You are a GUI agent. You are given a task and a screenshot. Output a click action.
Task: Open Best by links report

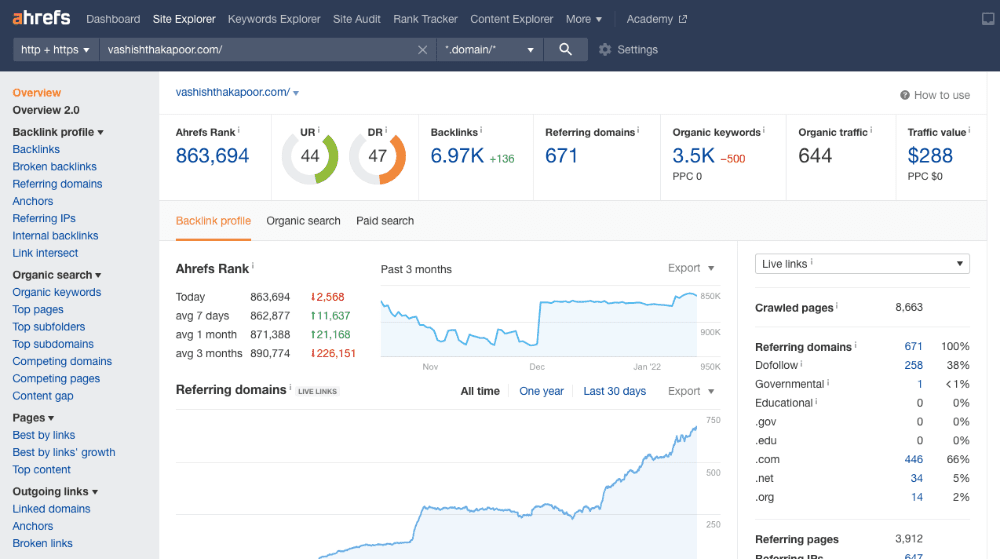point(44,435)
